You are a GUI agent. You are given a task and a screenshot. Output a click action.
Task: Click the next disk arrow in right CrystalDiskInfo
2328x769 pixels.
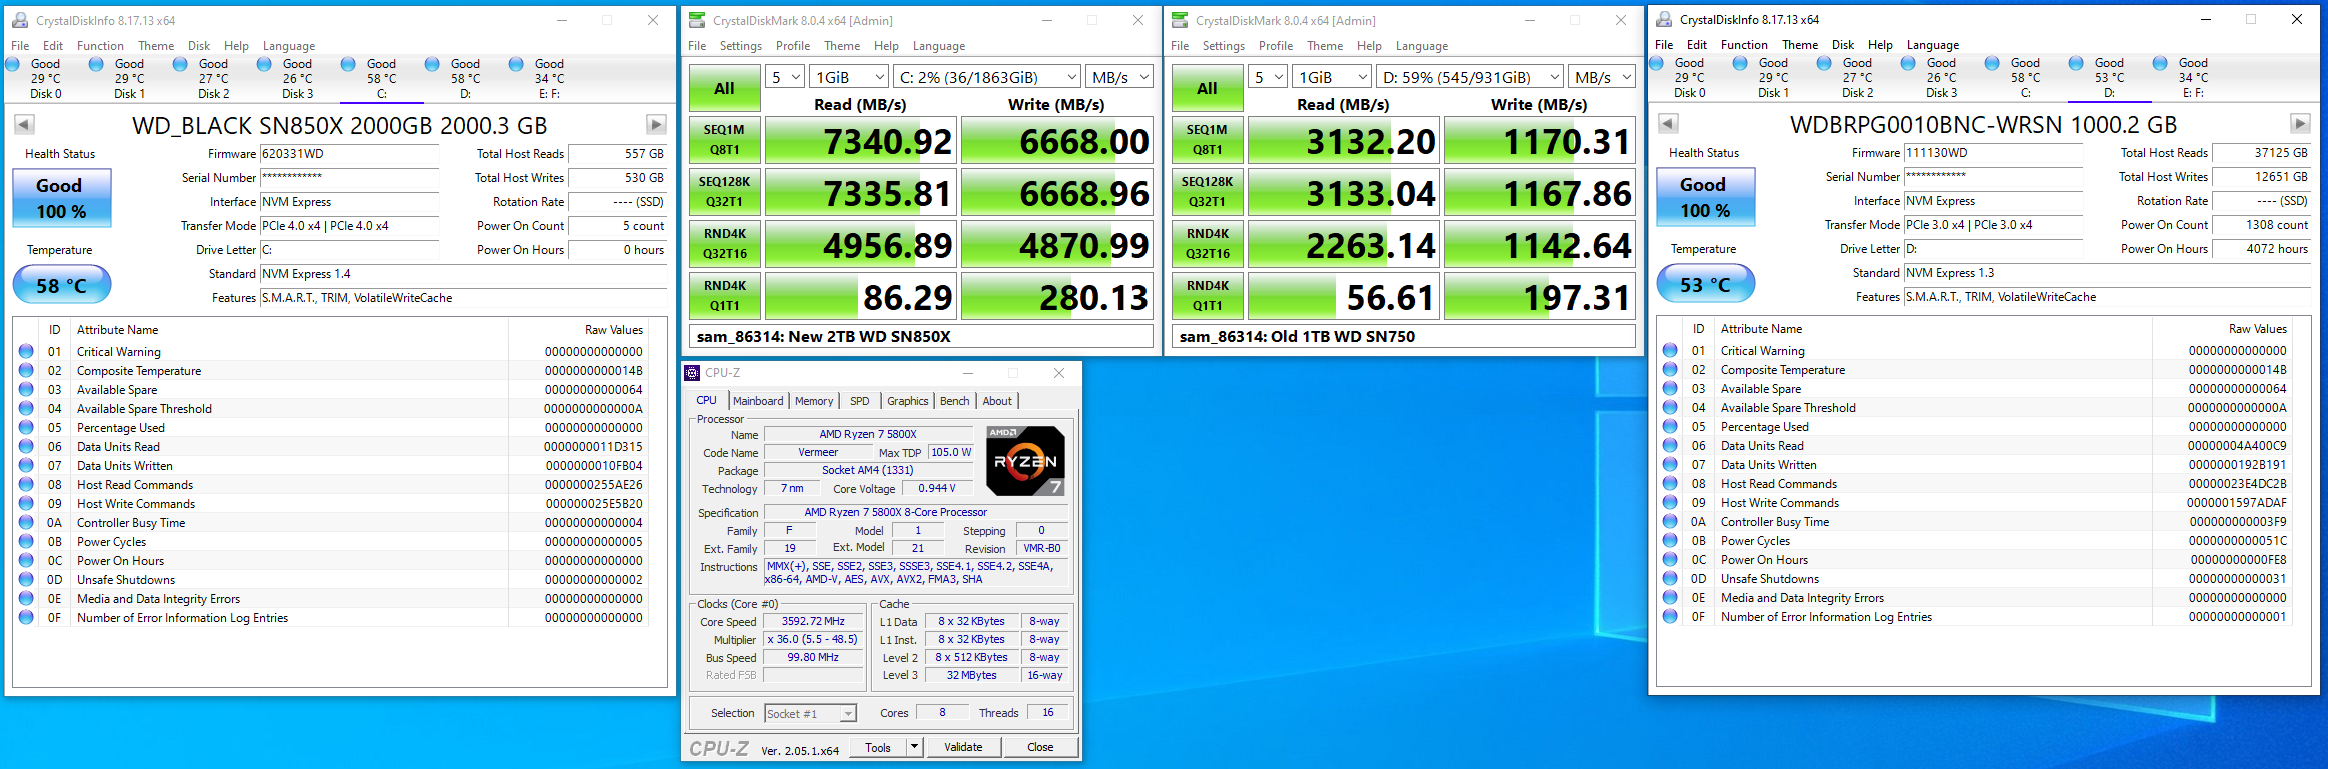(x=2300, y=124)
